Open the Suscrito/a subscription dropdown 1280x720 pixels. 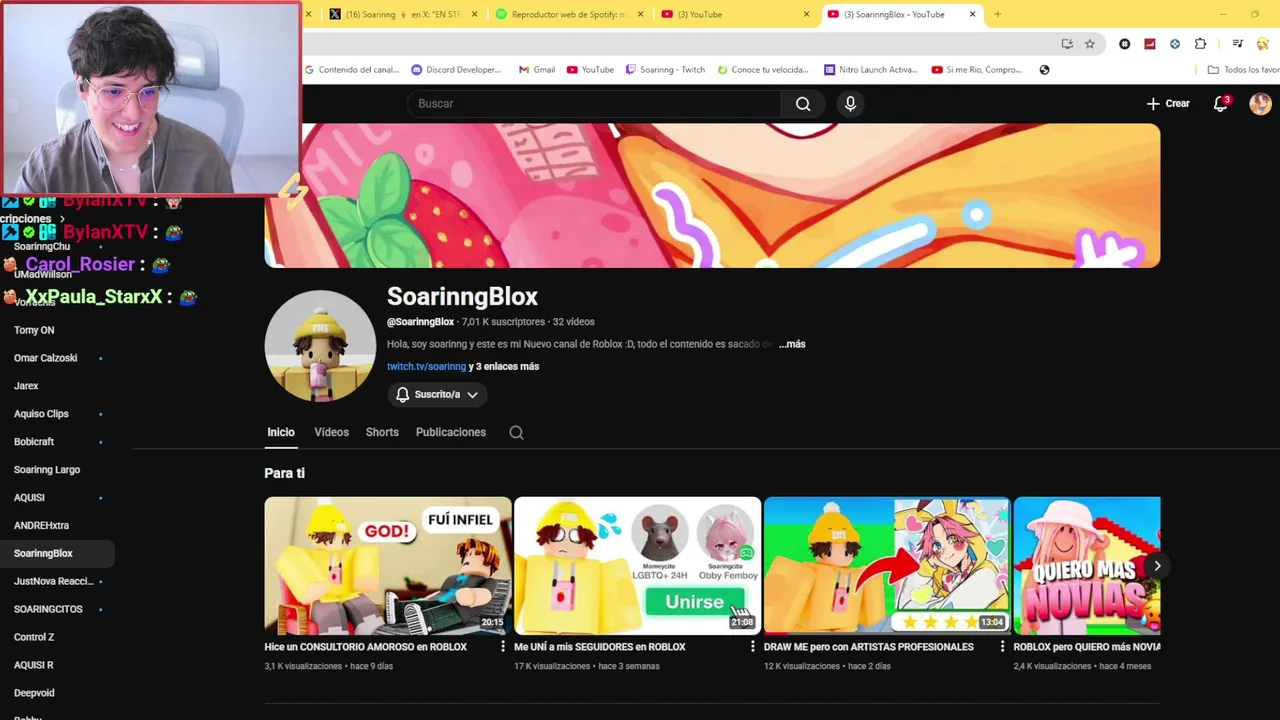[437, 395]
